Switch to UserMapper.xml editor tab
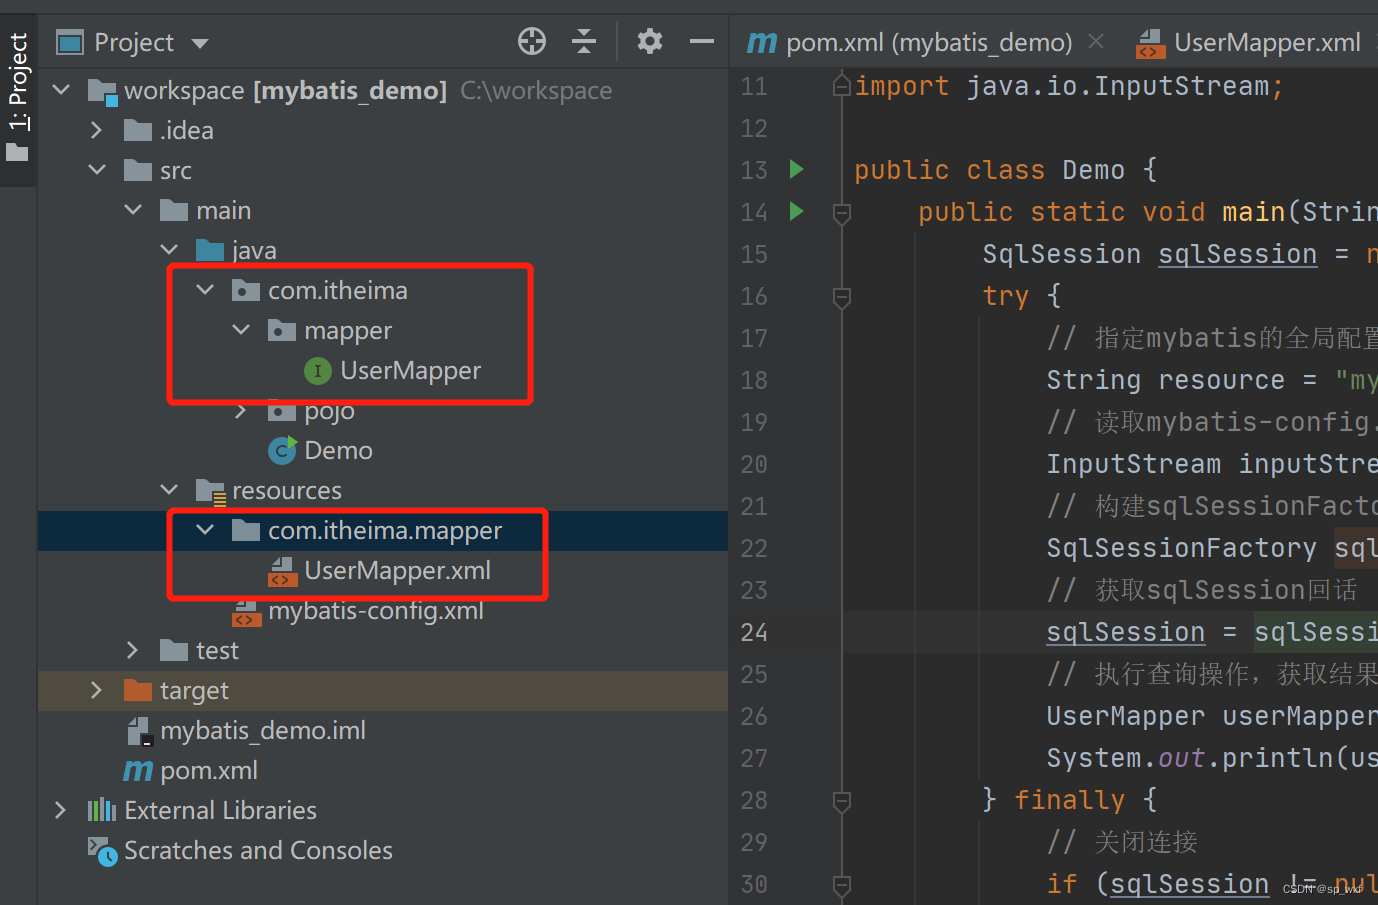 pyautogui.click(x=1249, y=42)
